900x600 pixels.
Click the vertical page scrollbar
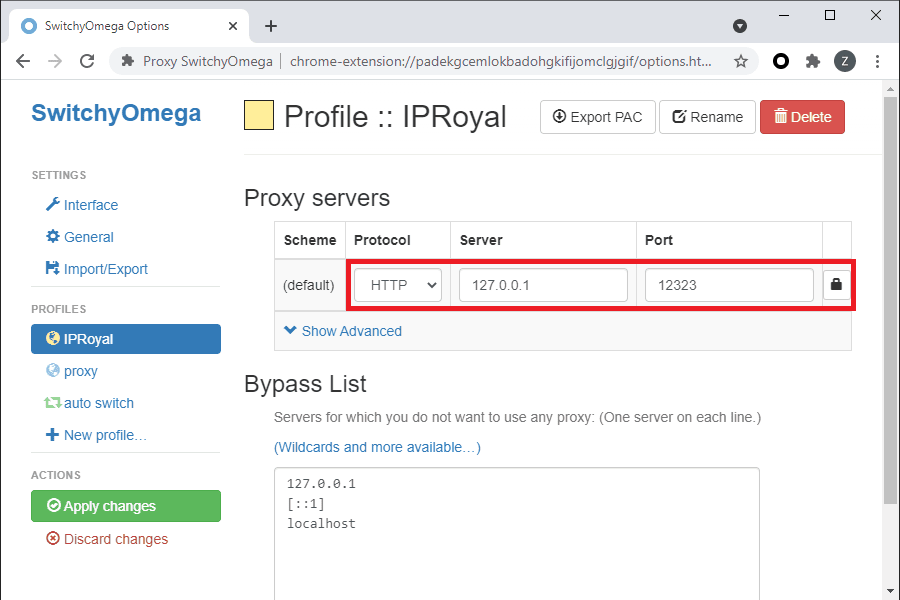tap(890, 301)
